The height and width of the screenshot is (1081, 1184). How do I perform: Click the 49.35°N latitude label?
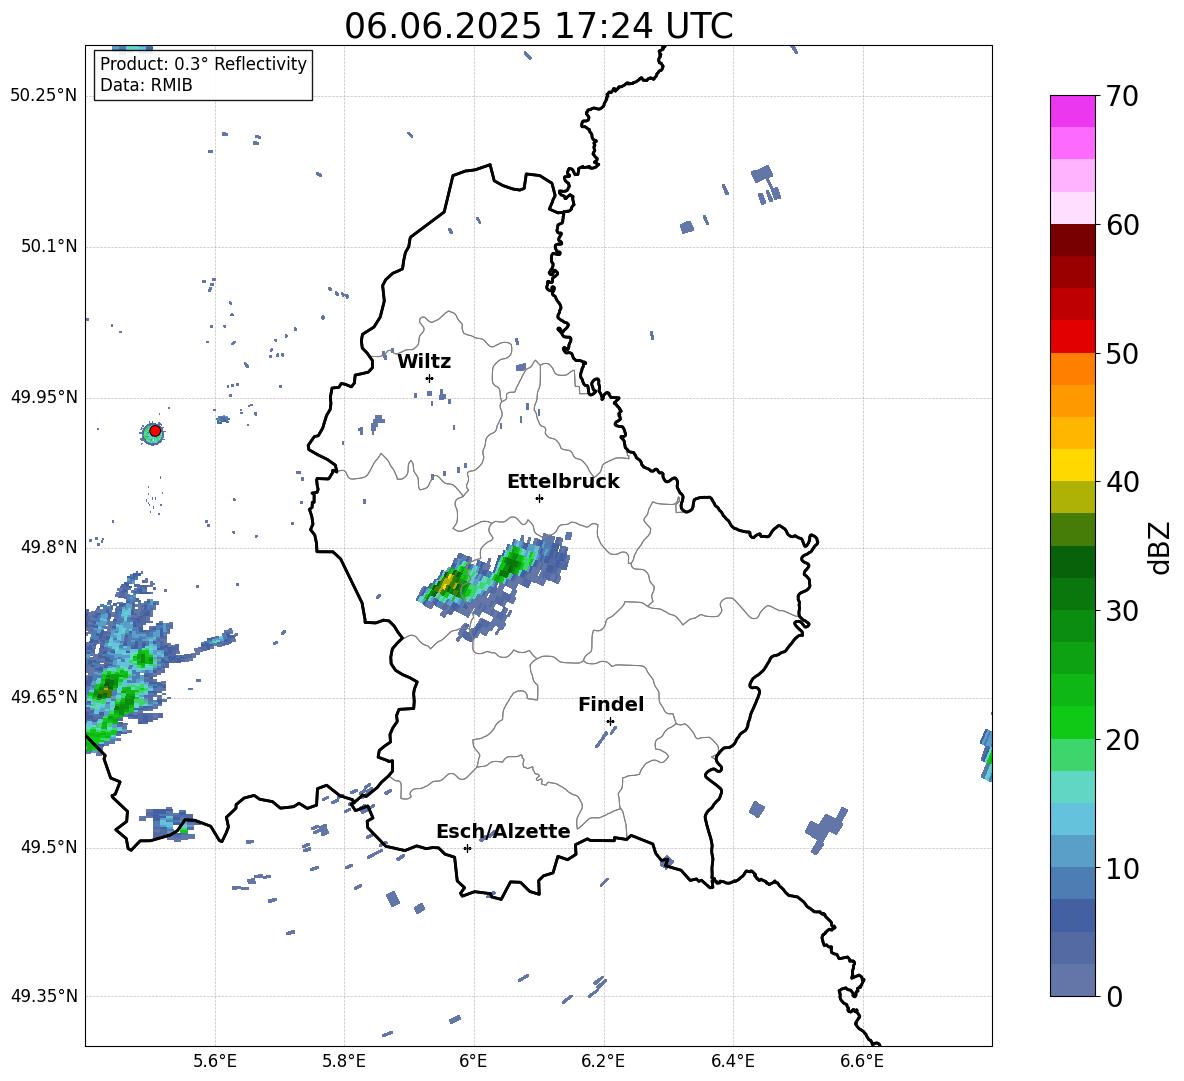coord(44,996)
